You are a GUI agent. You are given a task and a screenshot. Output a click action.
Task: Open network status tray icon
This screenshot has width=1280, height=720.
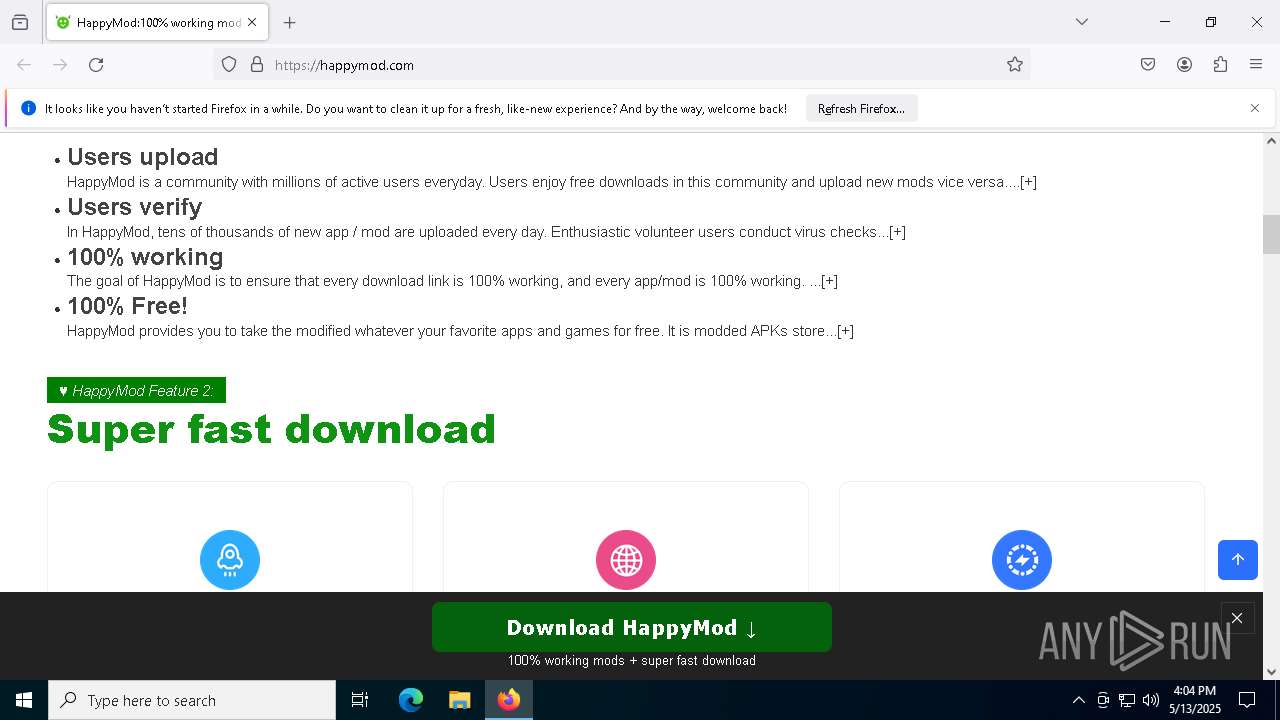(x=1127, y=700)
